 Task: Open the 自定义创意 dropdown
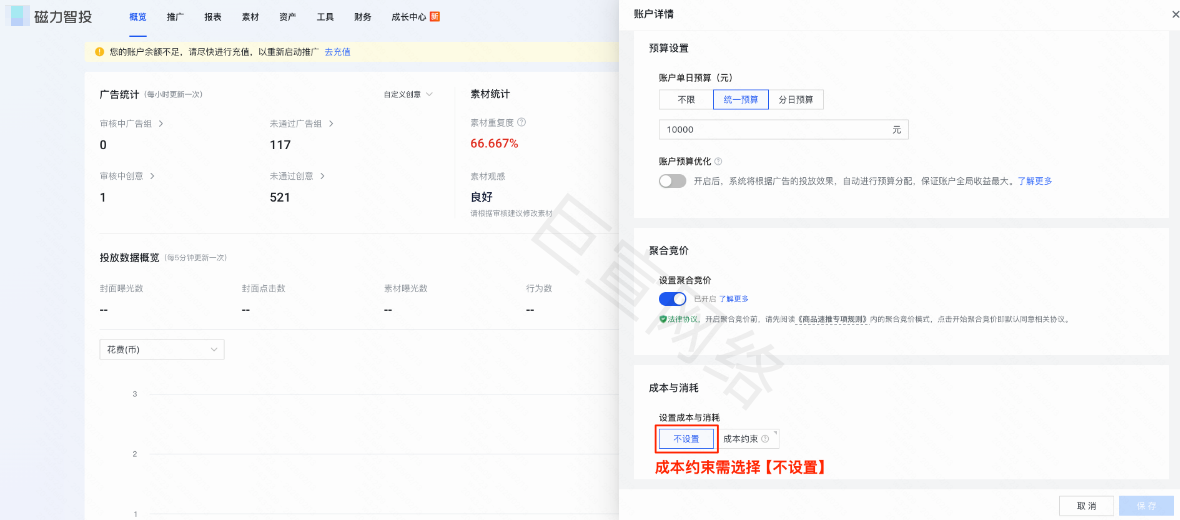pyautogui.click(x=408, y=95)
